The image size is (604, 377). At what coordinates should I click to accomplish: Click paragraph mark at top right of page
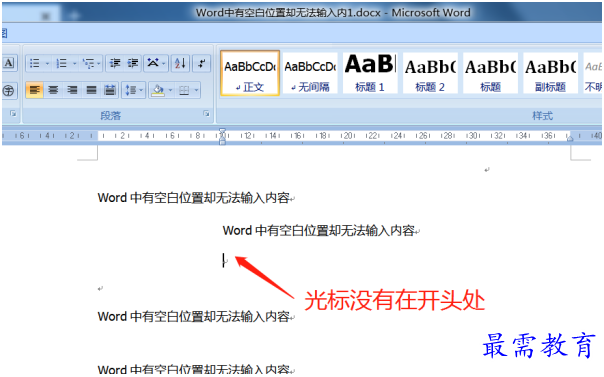487,169
